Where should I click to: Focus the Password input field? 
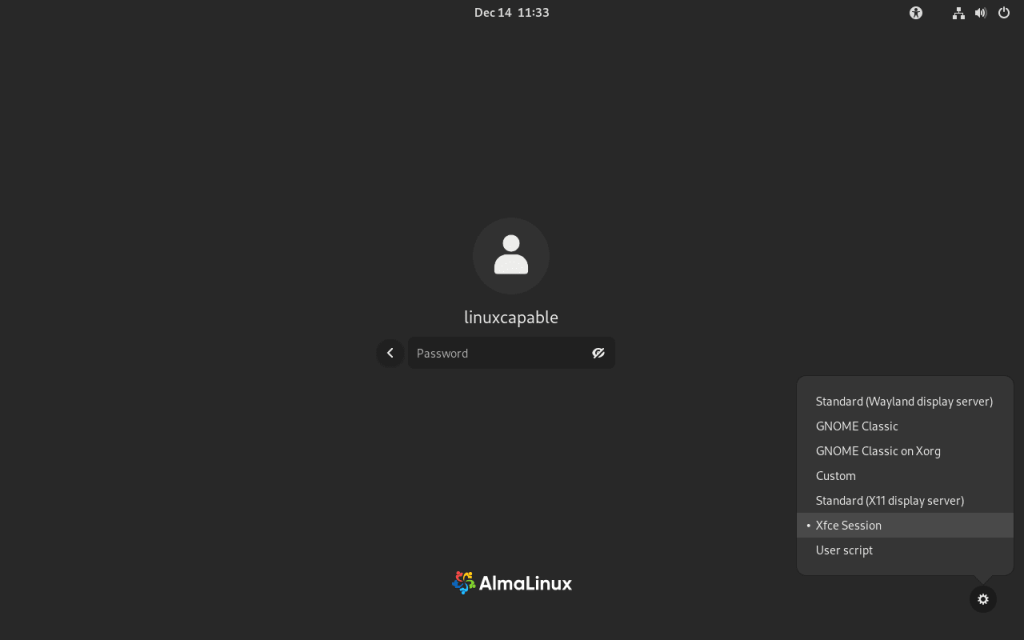pyautogui.click(x=511, y=353)
